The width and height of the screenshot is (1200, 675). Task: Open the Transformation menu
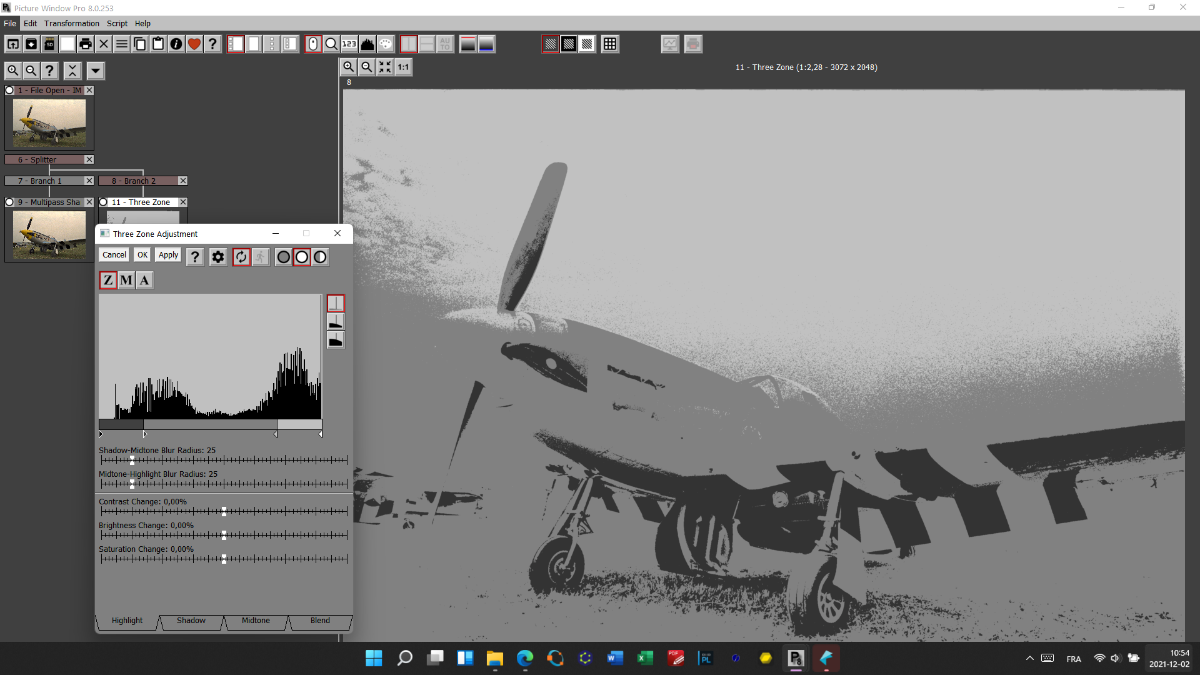(72, 23)
